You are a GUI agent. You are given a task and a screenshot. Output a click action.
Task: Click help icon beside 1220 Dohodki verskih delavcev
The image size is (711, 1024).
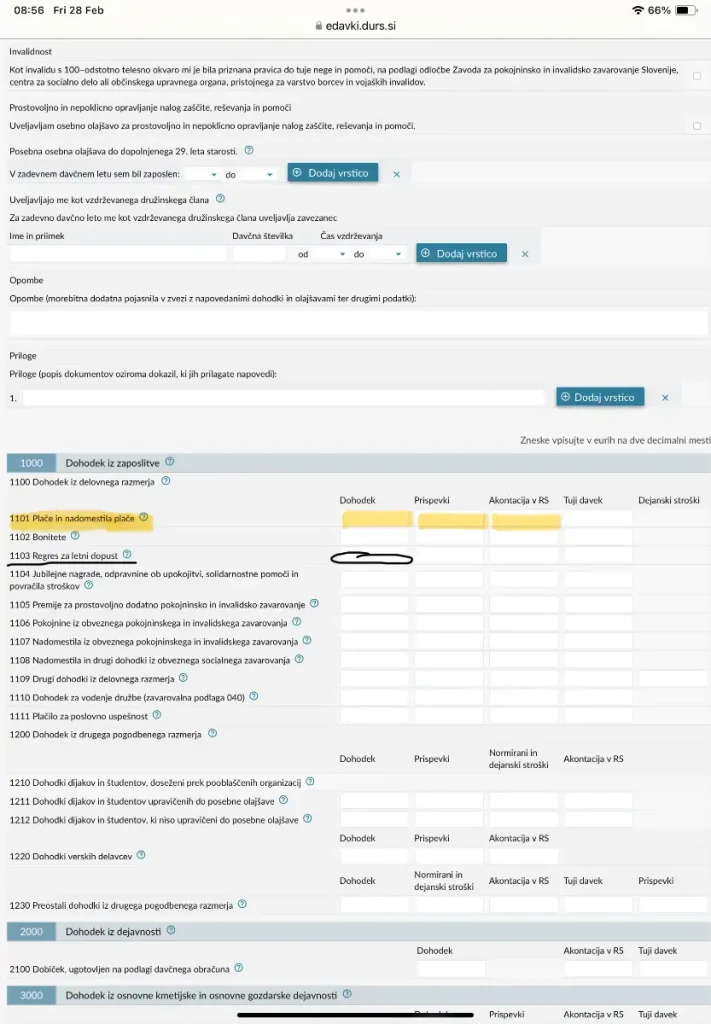(x=141, y=855)
